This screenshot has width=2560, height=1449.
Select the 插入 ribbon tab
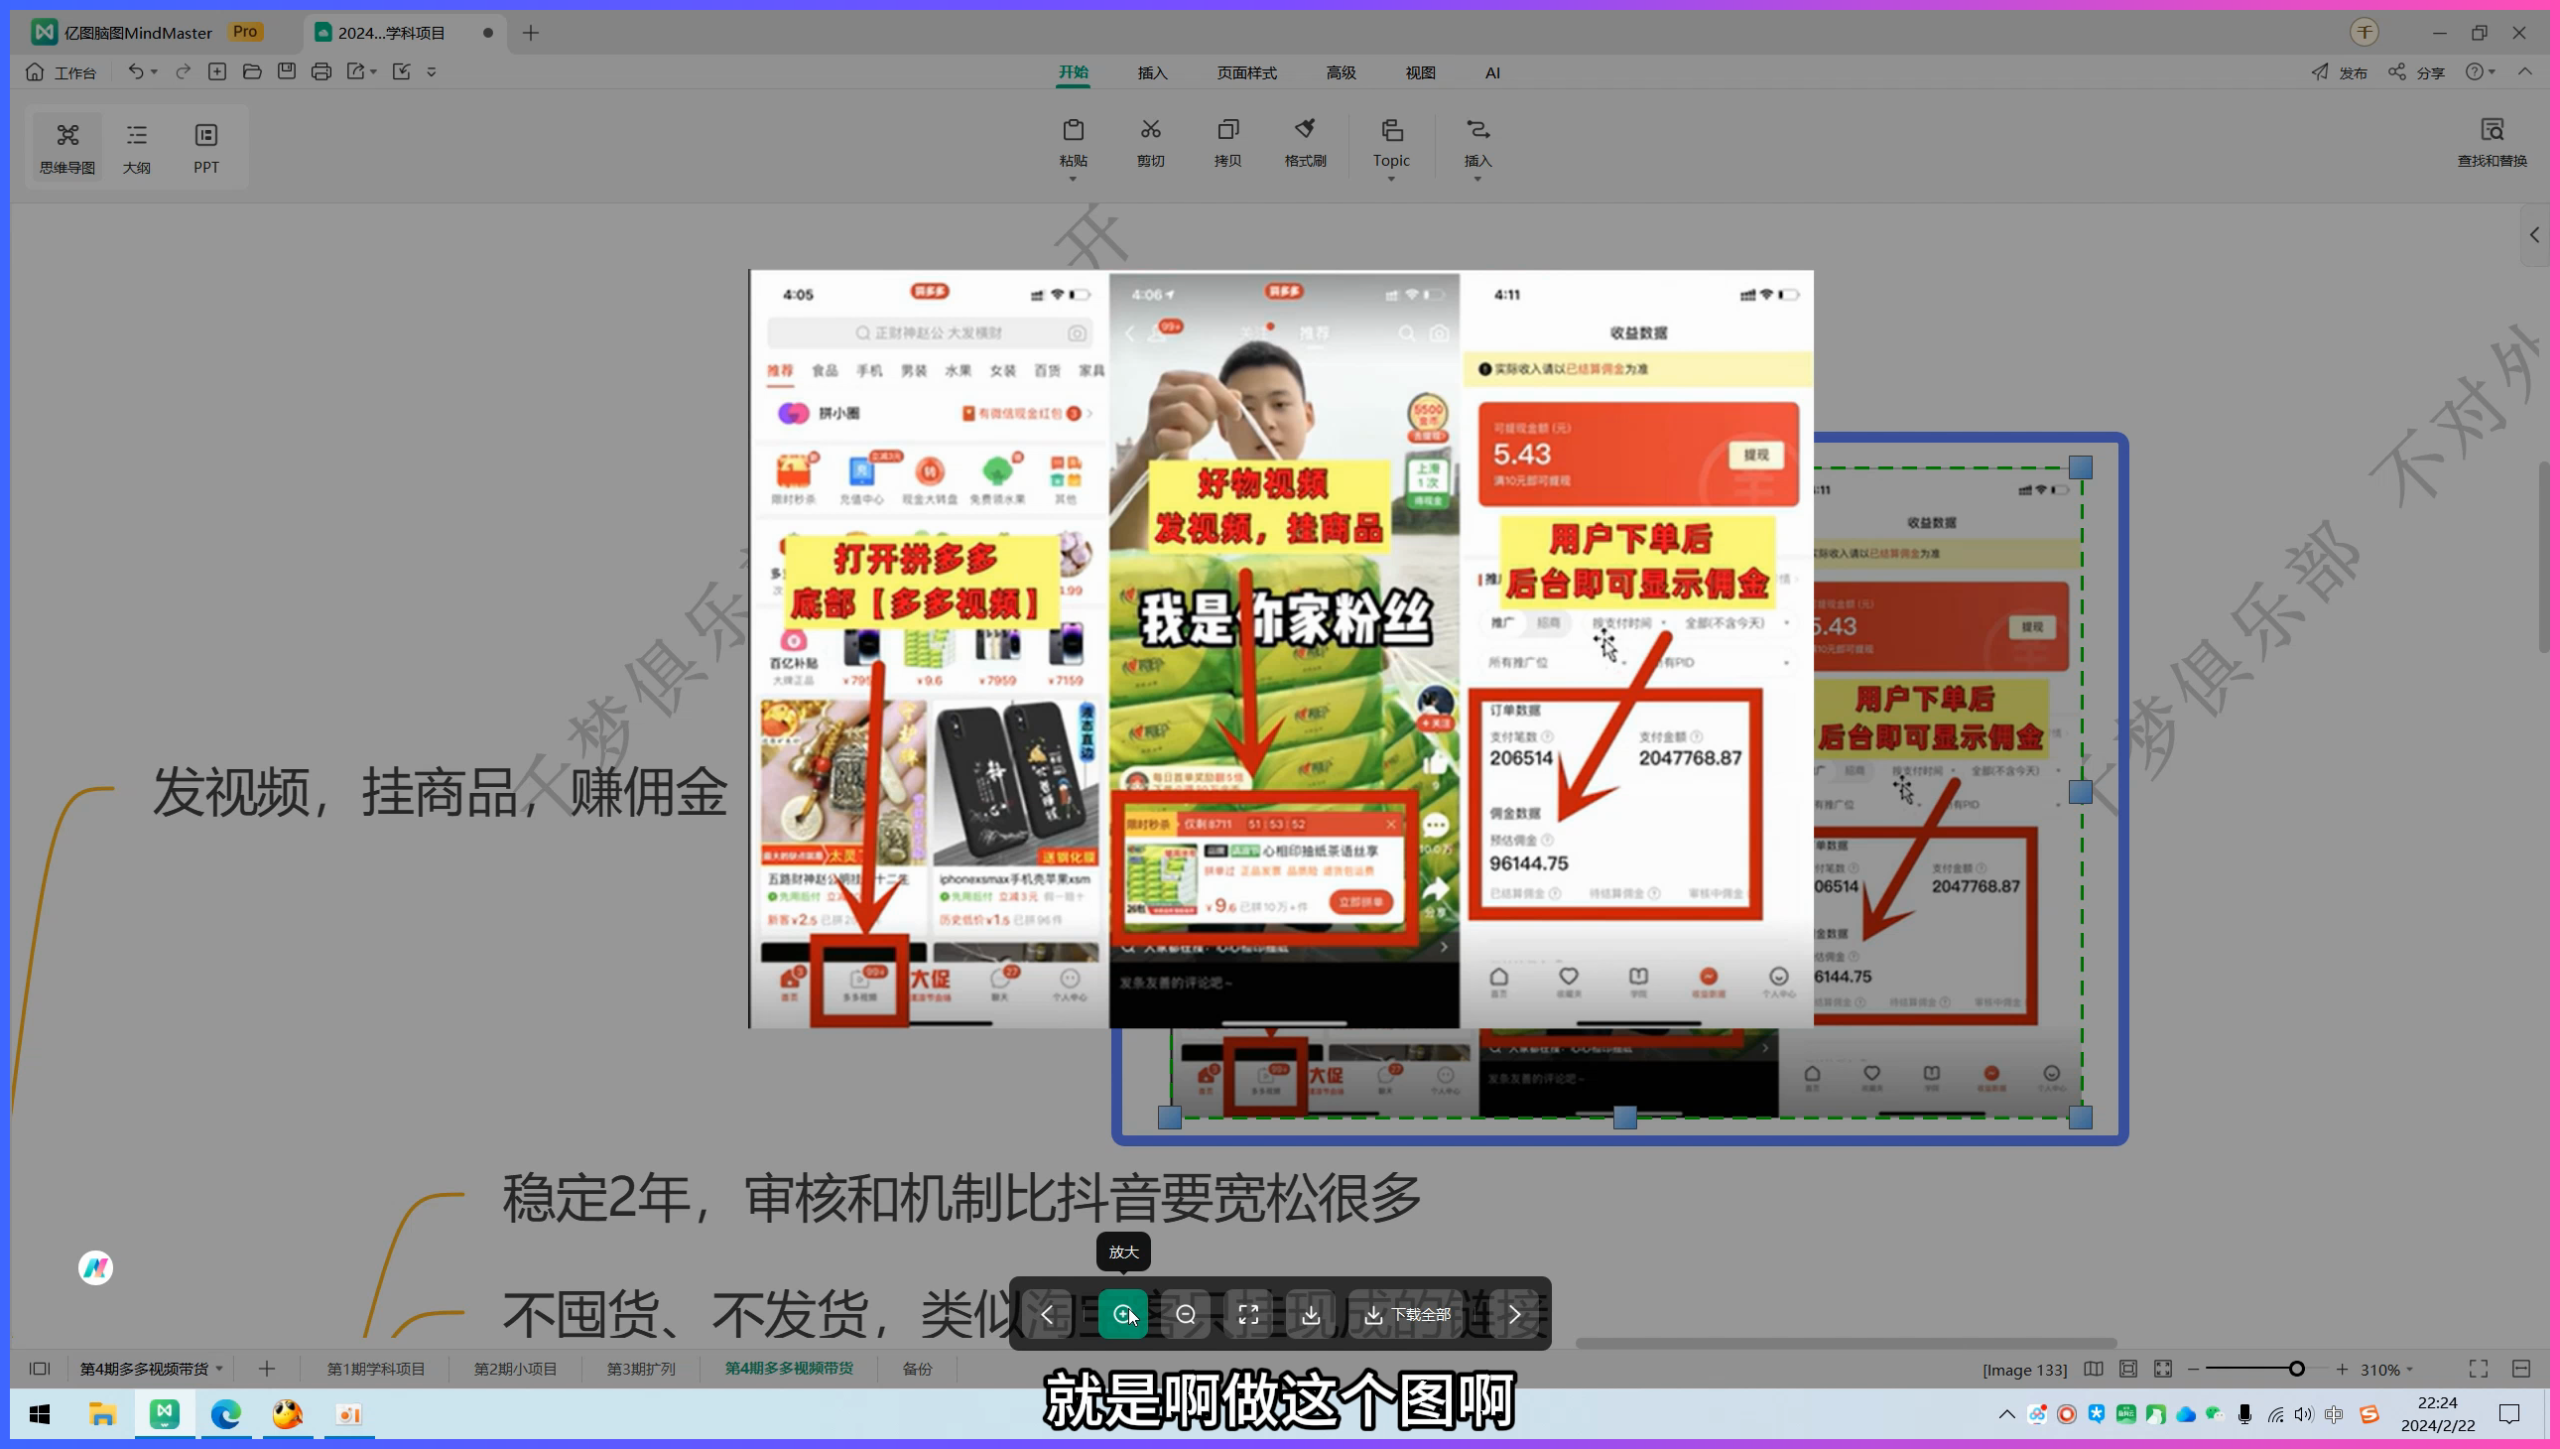coord(1152,73)
